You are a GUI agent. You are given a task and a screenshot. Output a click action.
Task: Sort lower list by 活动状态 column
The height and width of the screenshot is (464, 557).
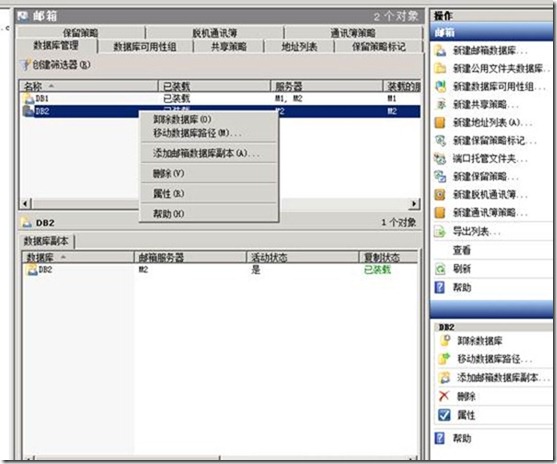302,257
